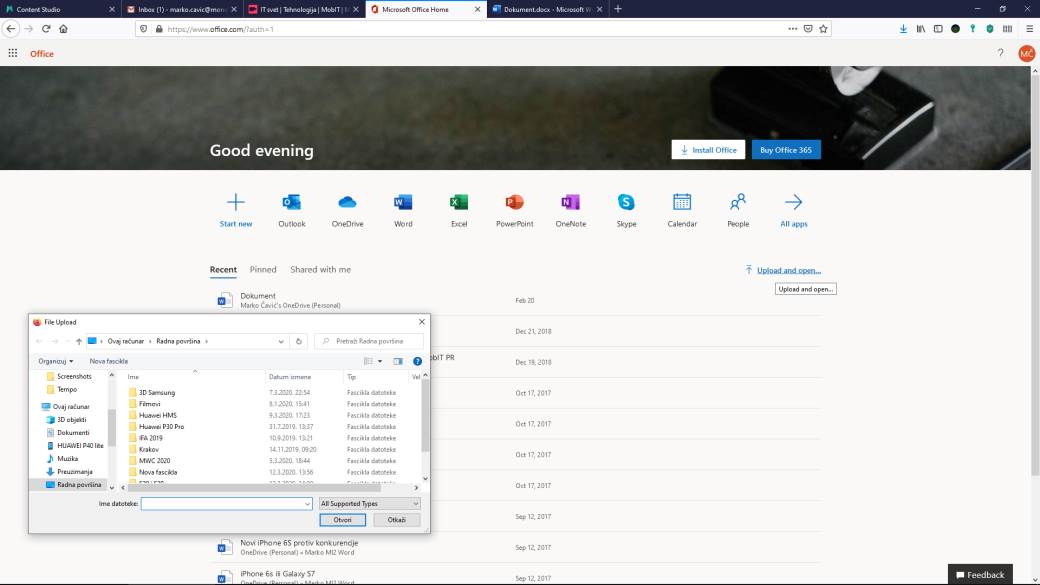The height and width of the screenshot is (585, 1040).
Task: Launch OneDrive from the app row
Action: (347, 203)
